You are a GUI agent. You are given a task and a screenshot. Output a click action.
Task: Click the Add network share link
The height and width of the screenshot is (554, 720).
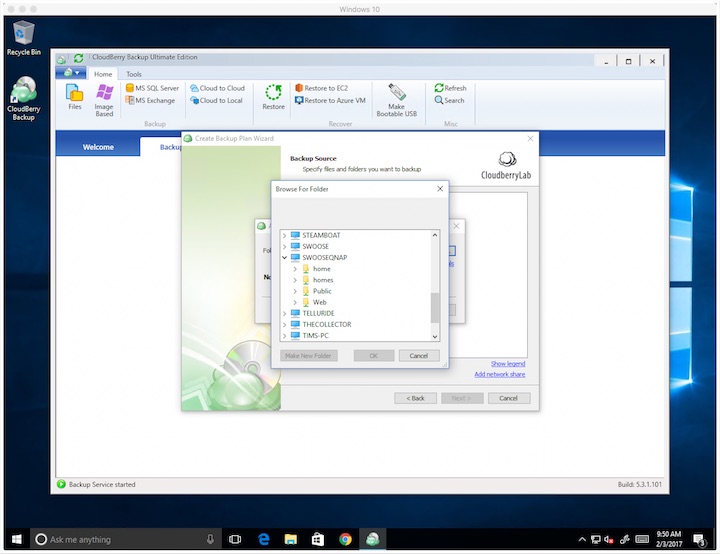500,374
